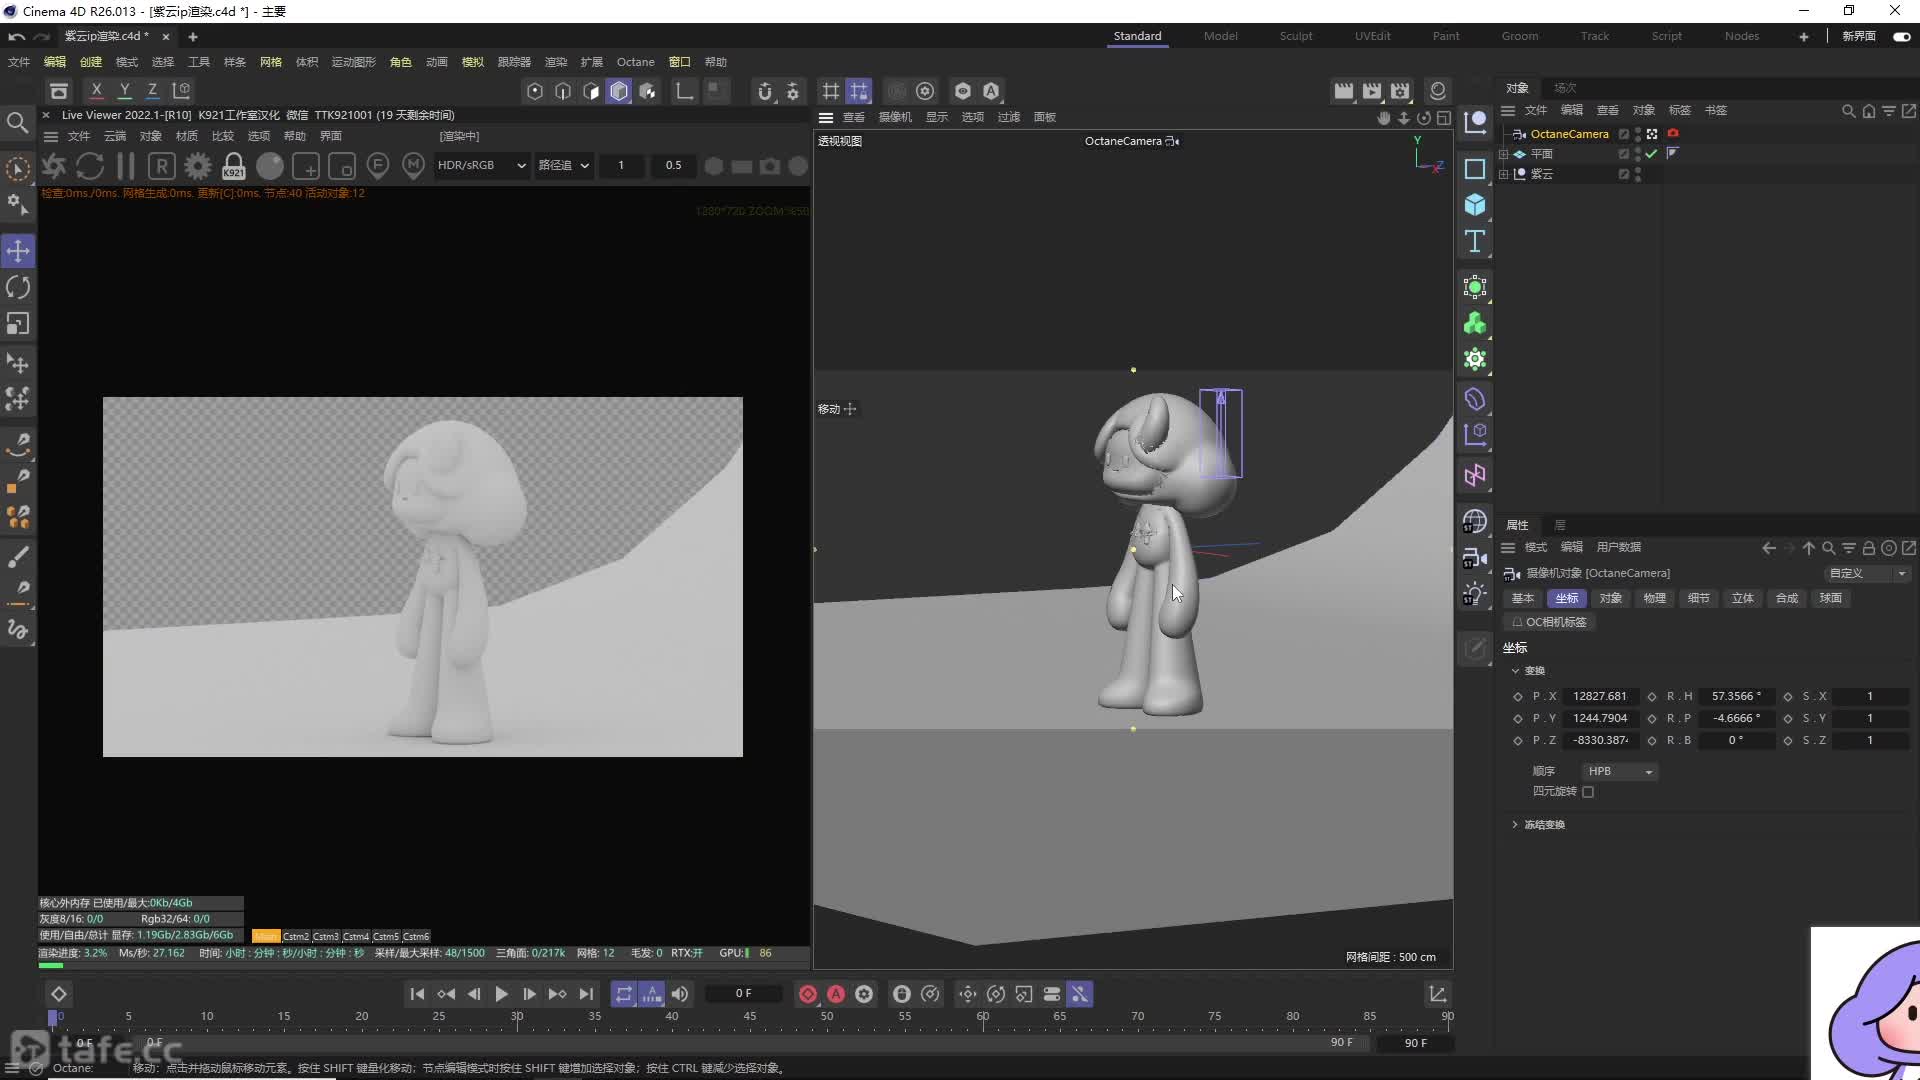This screenshot has height=1080, width=1920.
Task: Open the 自定义 dropdown in attributes panel
Action: coord(1867,573)
